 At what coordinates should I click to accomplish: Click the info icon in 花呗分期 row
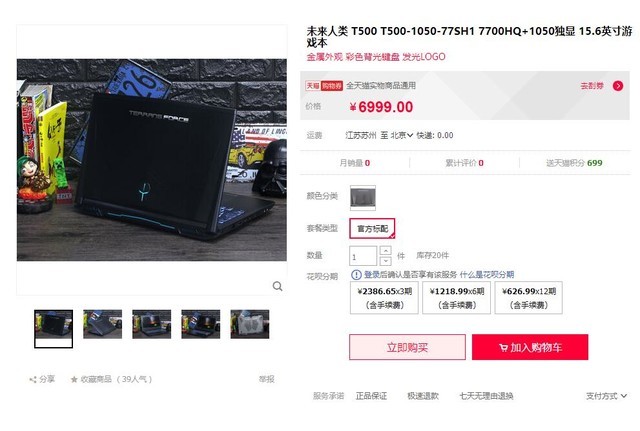tap(356, 275)
